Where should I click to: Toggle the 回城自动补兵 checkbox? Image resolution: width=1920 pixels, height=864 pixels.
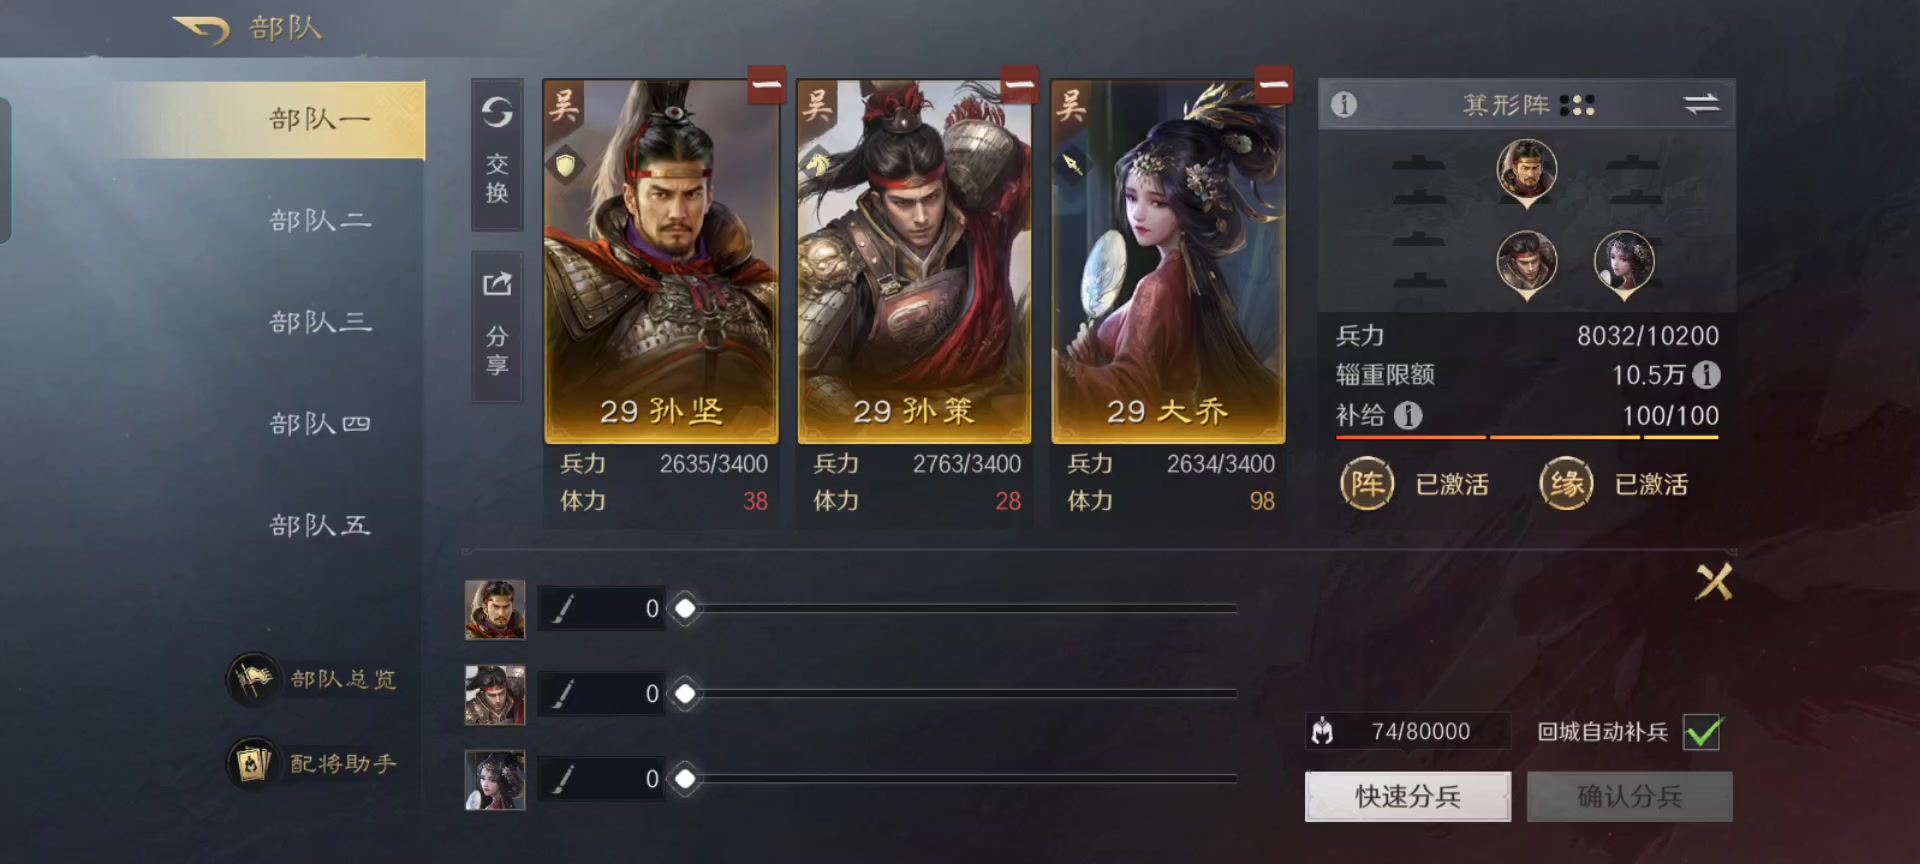(1702, 733)
